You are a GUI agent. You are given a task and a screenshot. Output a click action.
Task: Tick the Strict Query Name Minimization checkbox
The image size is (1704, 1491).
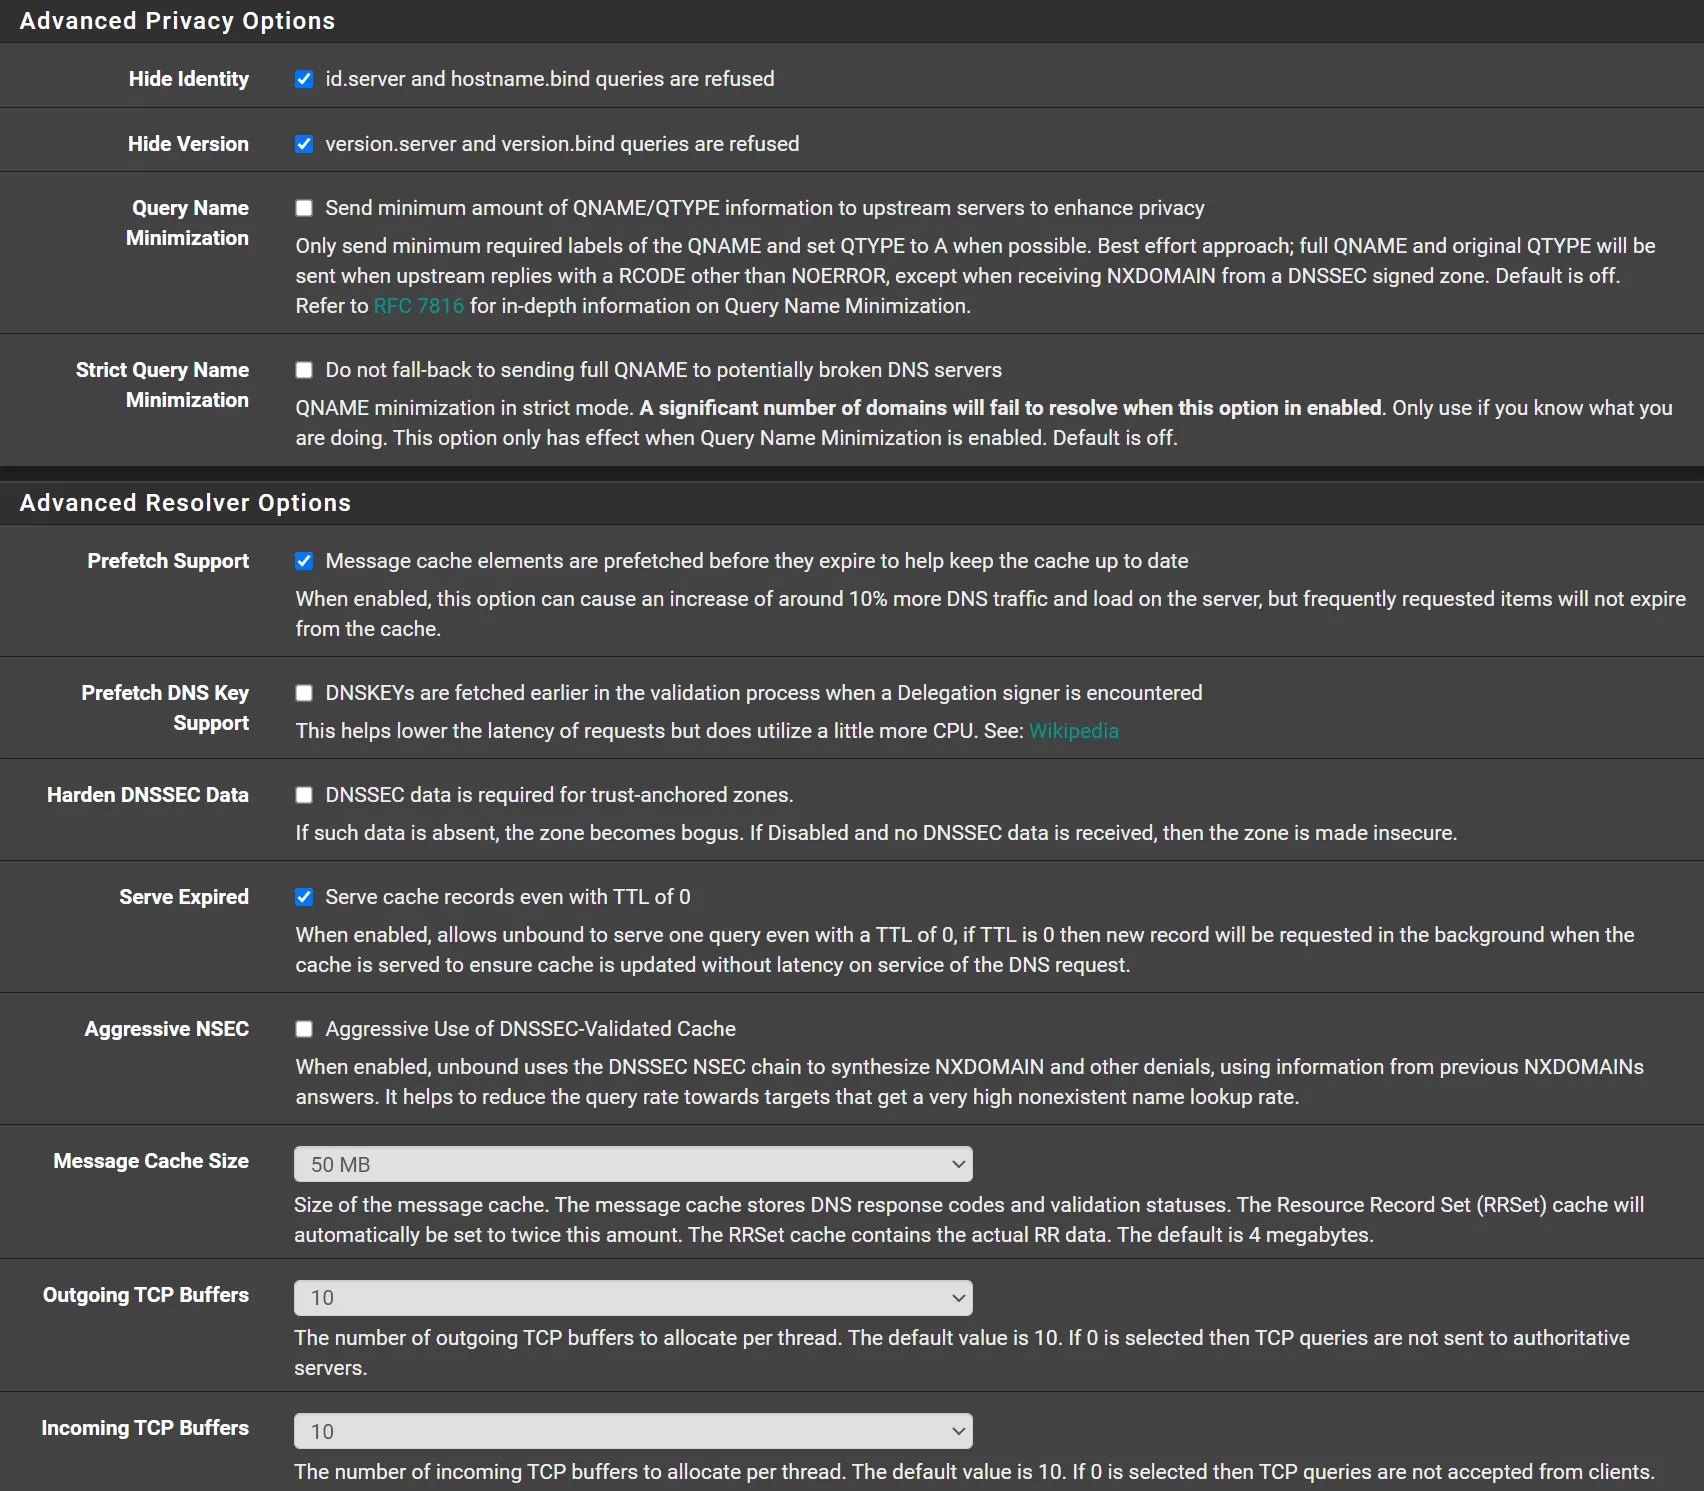[304, 370]
